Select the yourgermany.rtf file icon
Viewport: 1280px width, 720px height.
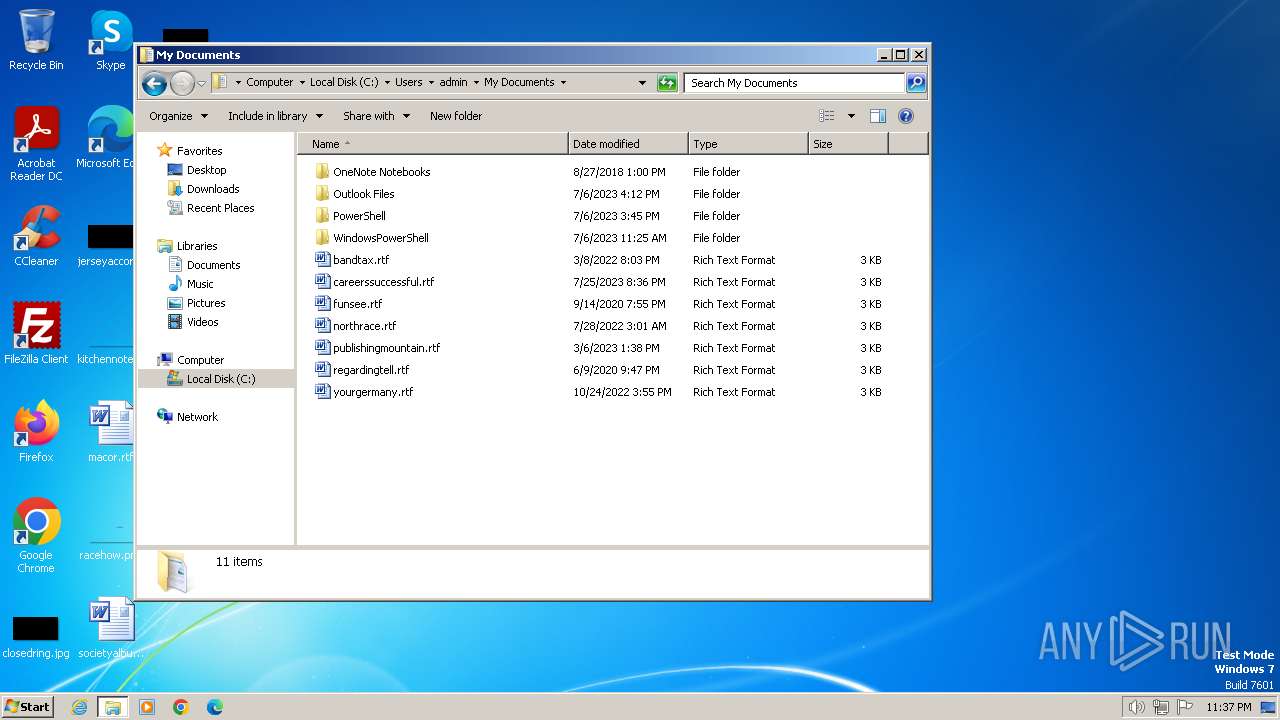click(322, 392)
